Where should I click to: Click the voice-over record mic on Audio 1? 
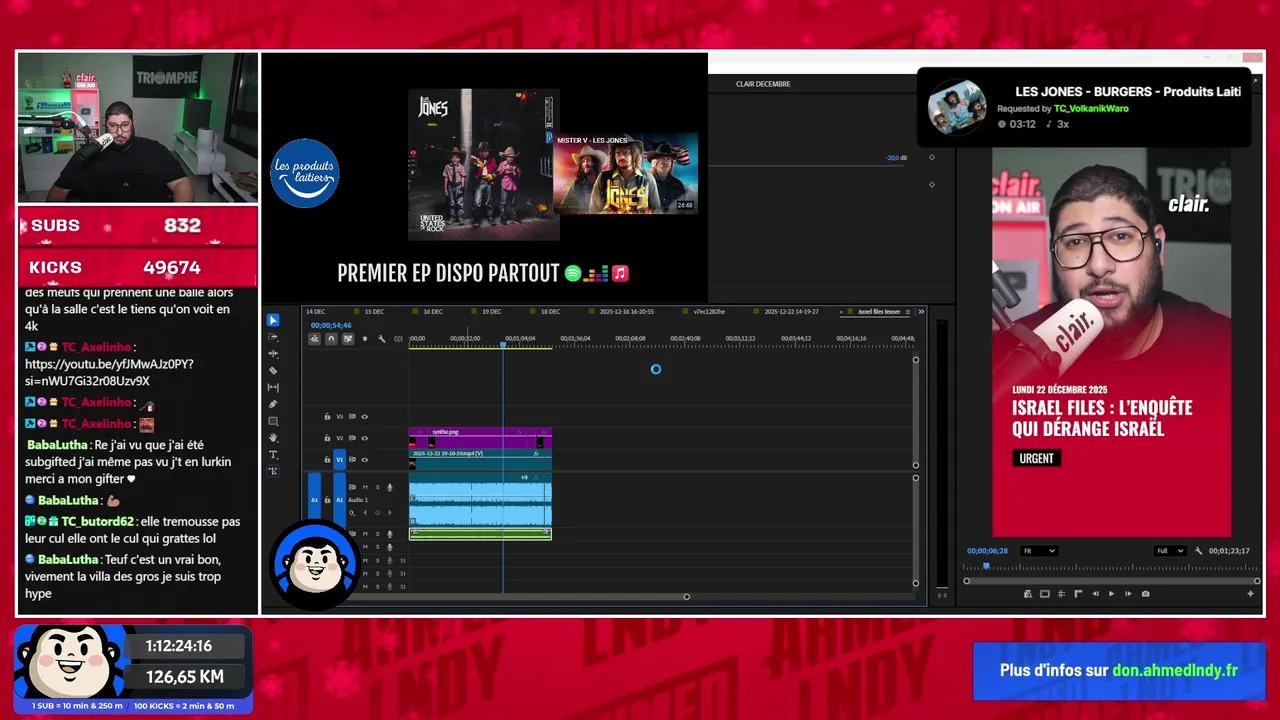click(x=389, y=487)
